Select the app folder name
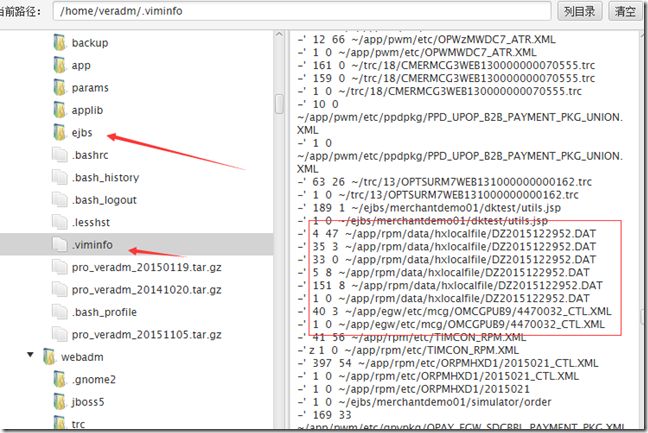The image size is (648, 433). tap(81, 65)
